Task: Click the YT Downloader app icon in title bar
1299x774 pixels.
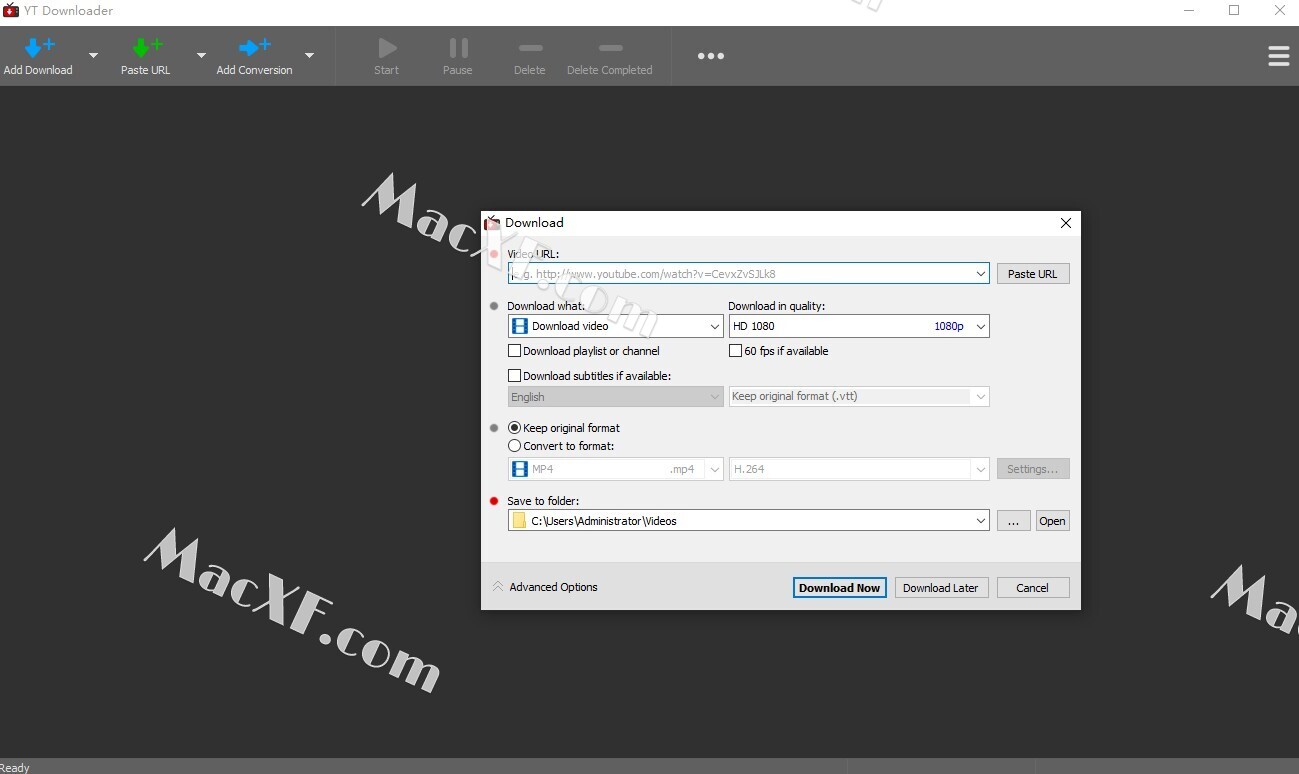Action: coord(11,11)
